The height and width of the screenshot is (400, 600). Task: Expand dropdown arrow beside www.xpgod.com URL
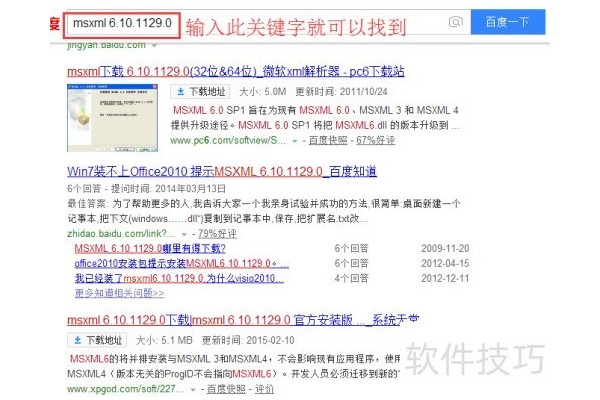coord(193,390)
